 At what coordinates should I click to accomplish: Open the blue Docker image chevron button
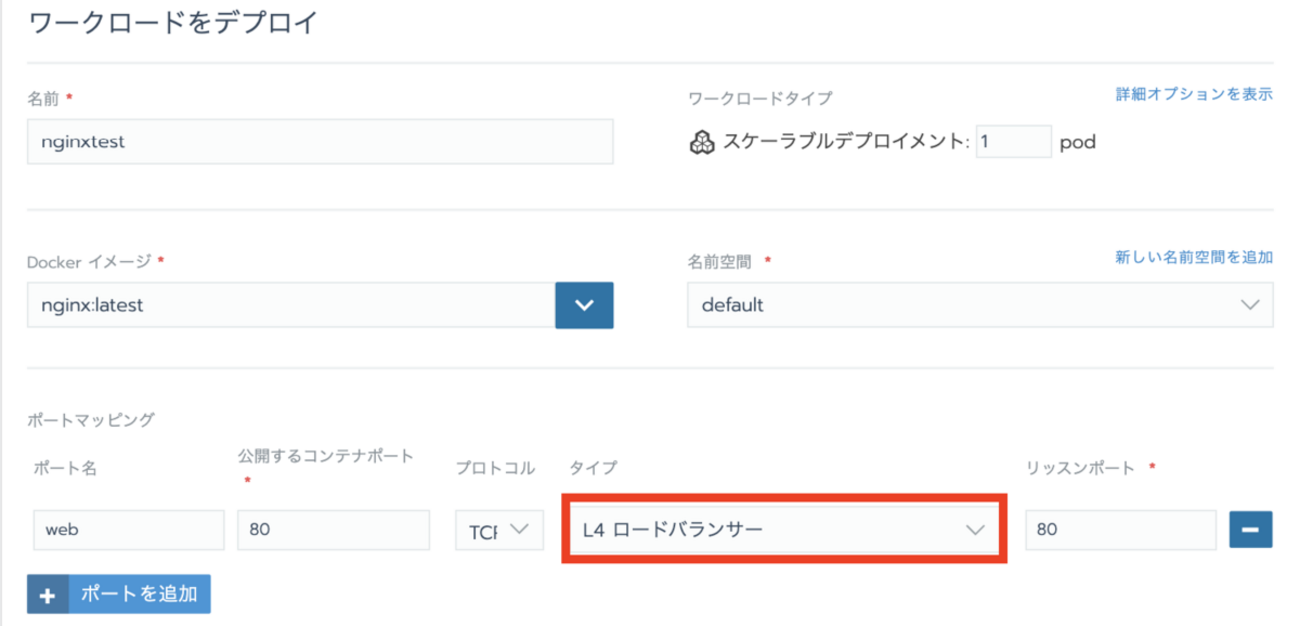pos(584,306)
